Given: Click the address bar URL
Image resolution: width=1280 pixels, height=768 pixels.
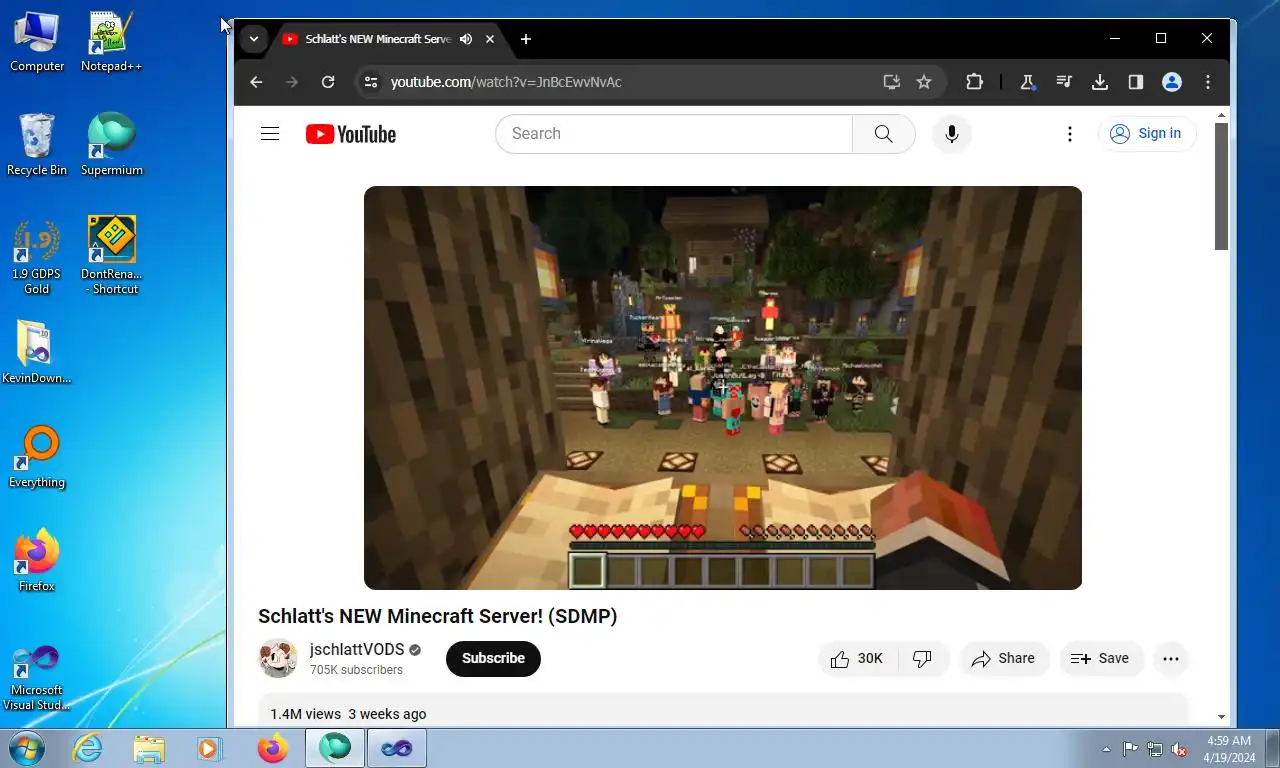Looking at the screenshot, I should (x=506, y=82).
